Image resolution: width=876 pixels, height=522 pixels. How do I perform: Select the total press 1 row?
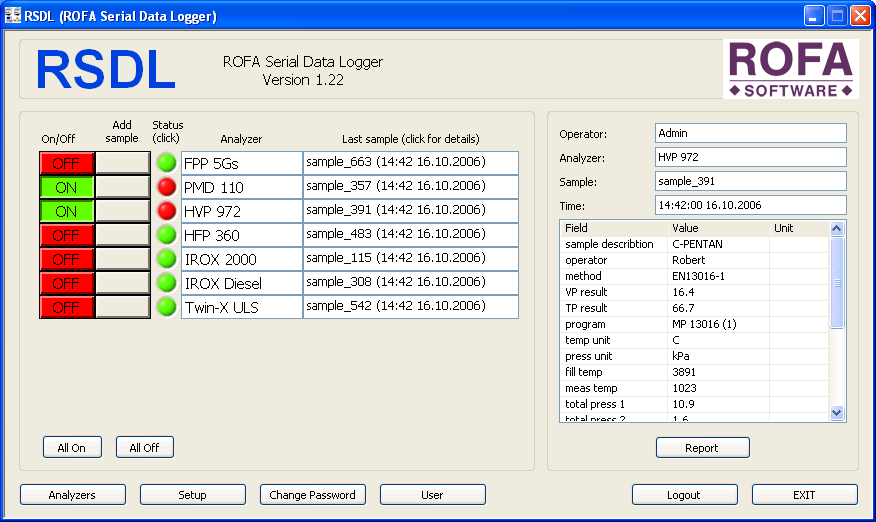pyautogui.click(x=694, y=404)
